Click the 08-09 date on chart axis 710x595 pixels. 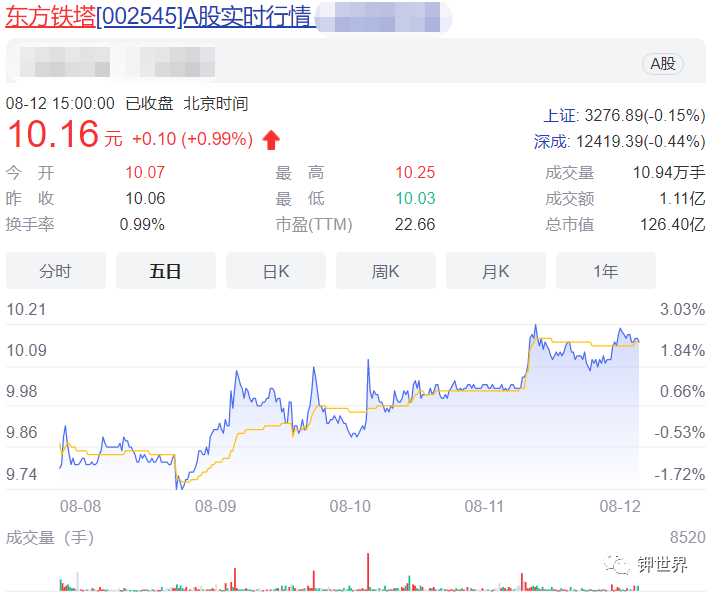(x=216, y=506)
